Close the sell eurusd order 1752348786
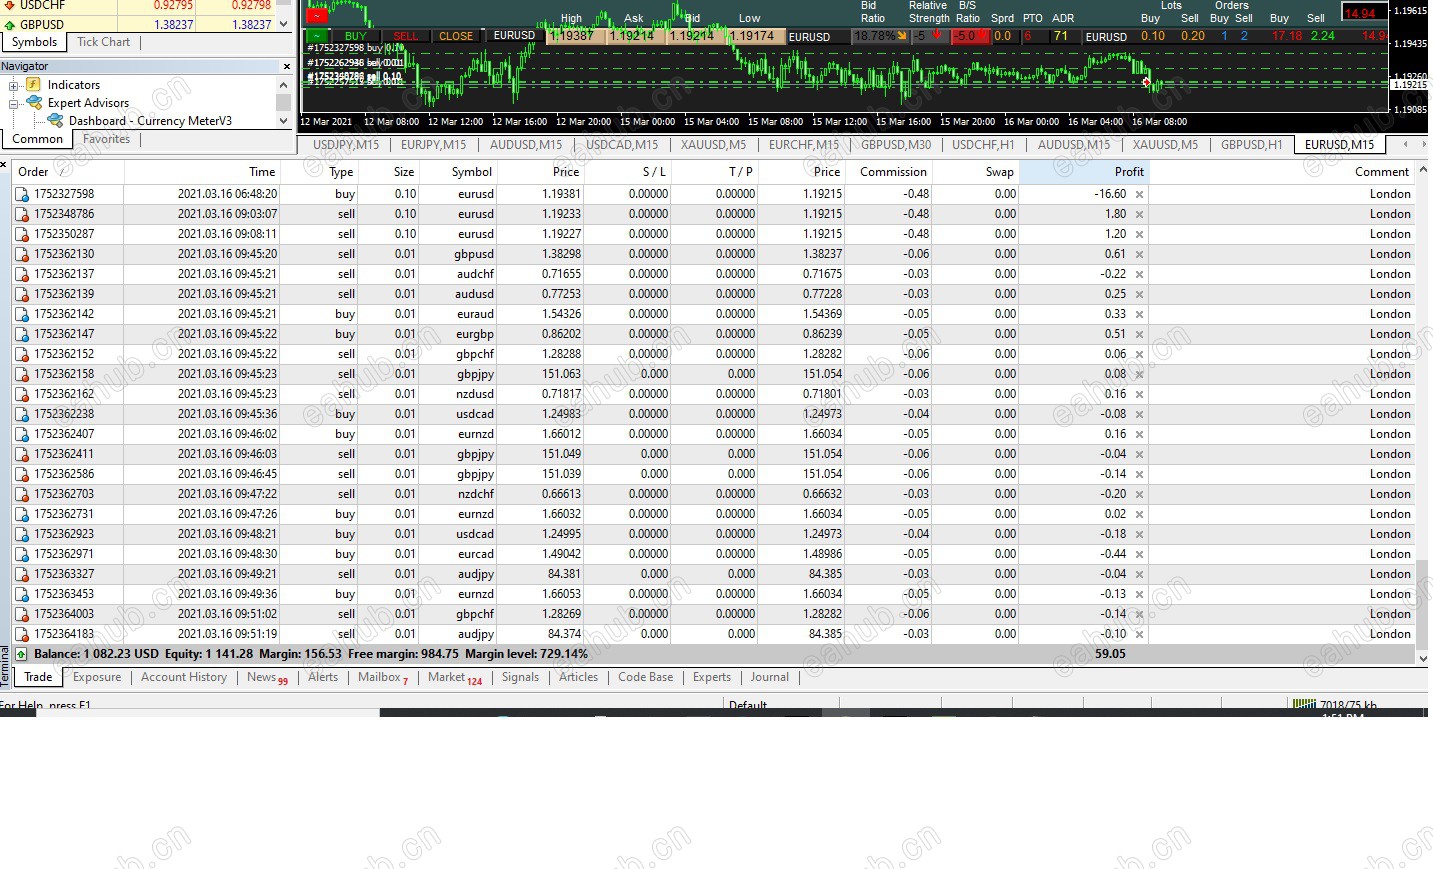This screenshot has height=869, width=1433. 1139,214
